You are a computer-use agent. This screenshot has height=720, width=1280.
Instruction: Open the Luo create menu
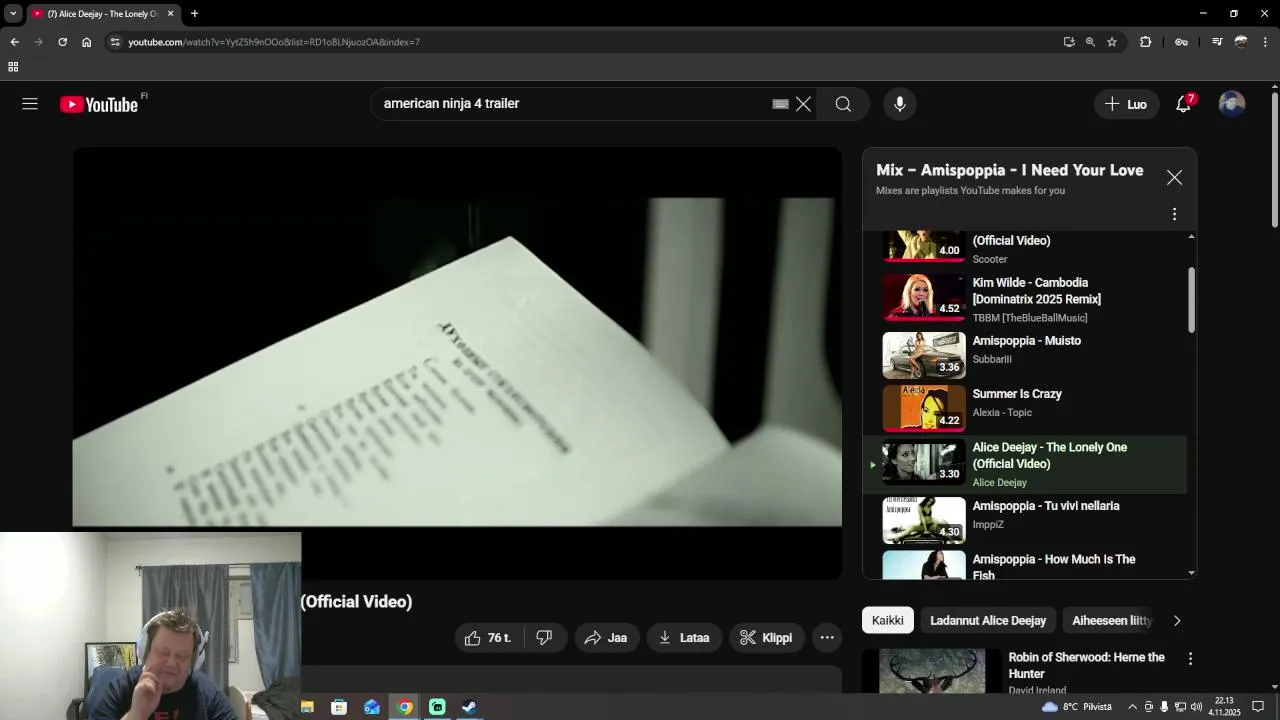[x=1127, y=104]
